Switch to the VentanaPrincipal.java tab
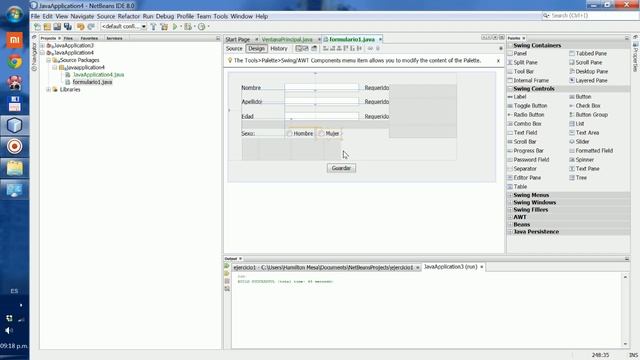The width and height of the screenshot is (640, 360). coord(287,40)
